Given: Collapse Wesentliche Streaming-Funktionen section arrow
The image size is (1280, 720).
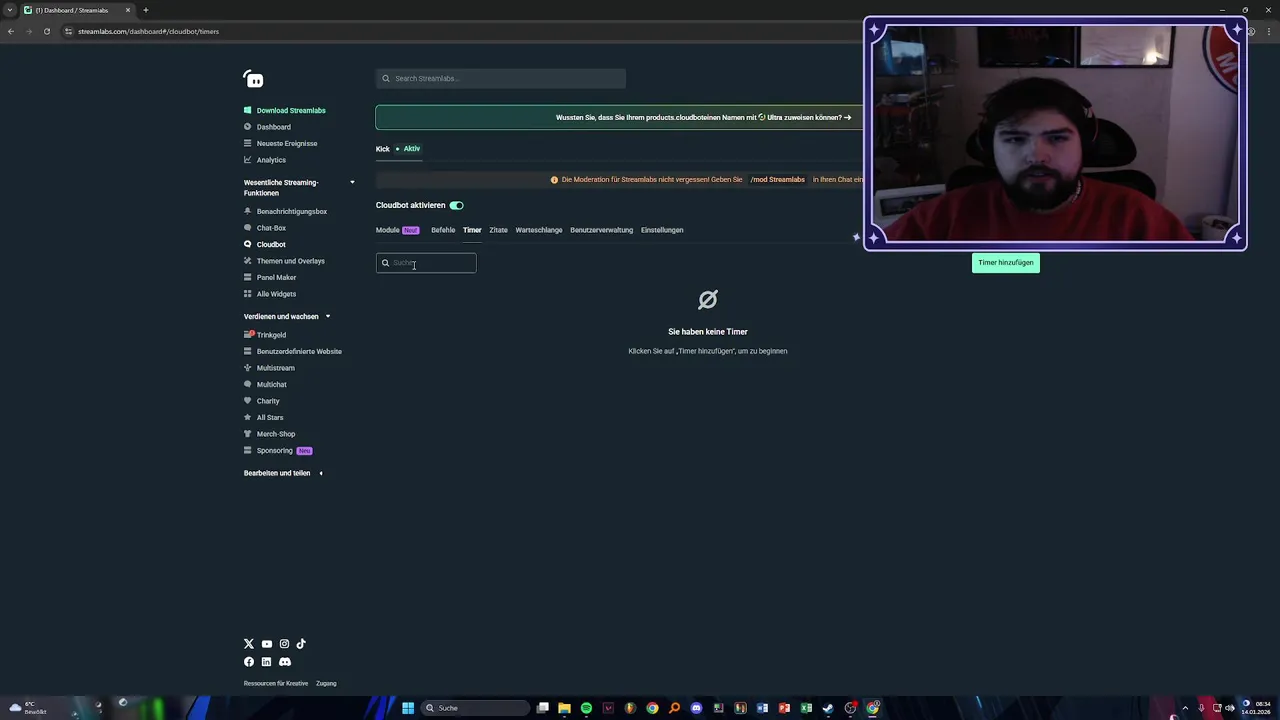Looking at the screenshot, I should pyautogui.click(x=352, y=182).
